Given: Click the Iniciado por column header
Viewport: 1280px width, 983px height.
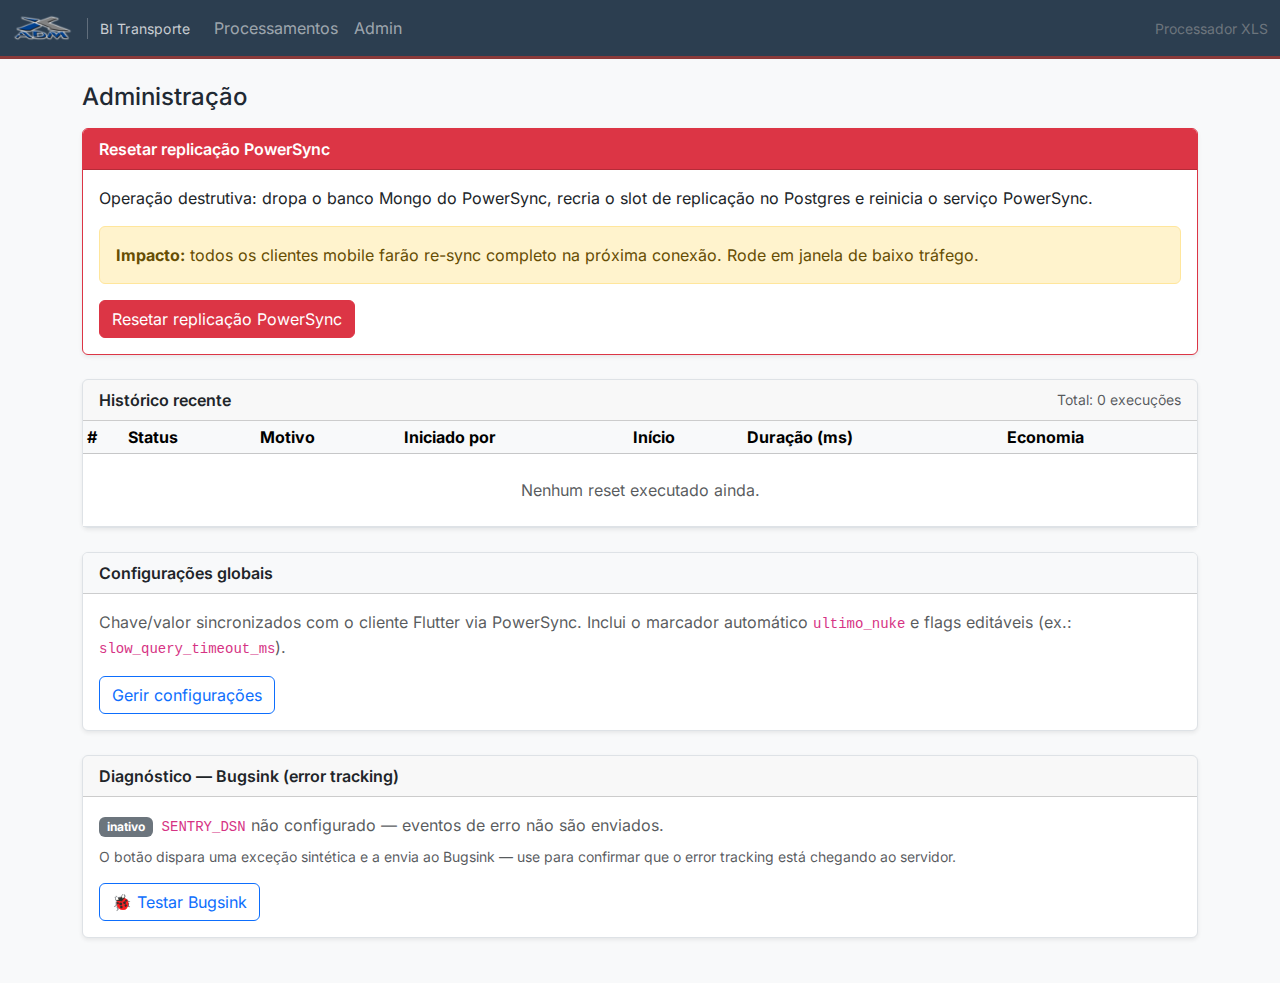Looking at the screenshot, I should pos(449,437).
